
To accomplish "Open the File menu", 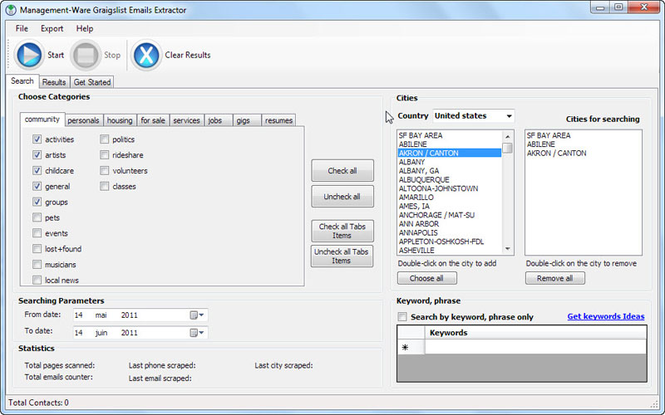I will point(22,28).
